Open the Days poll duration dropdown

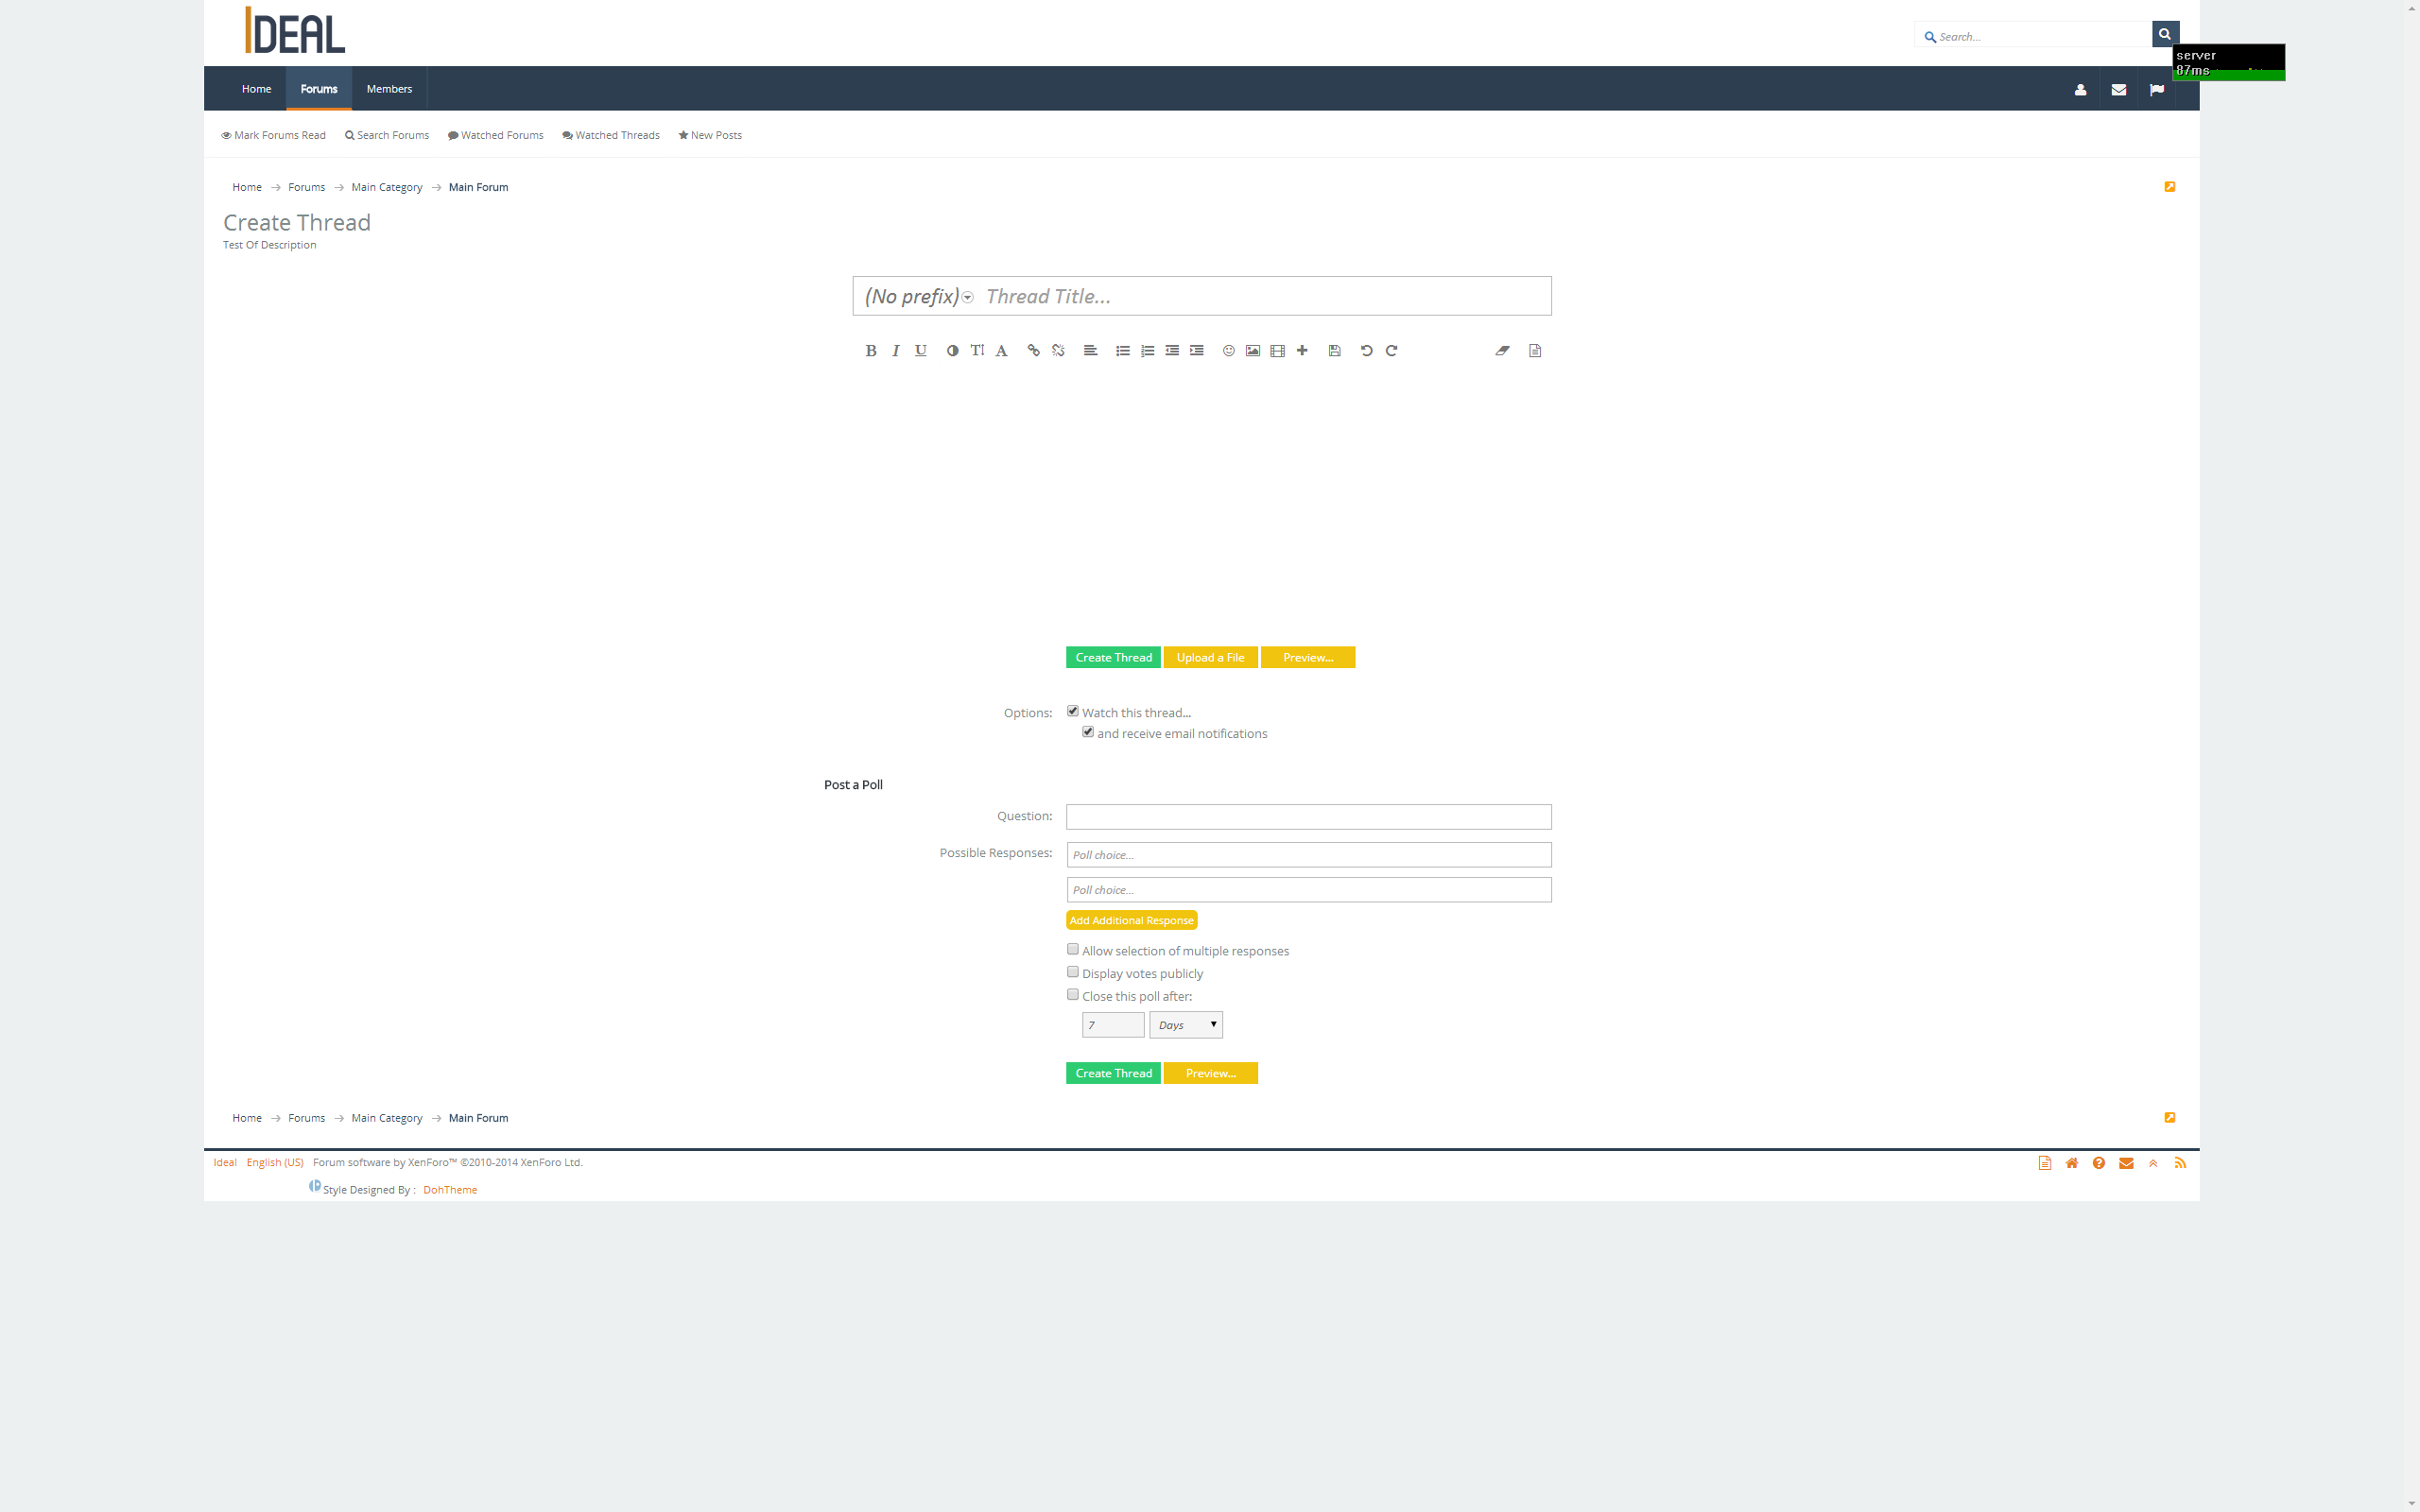click(1185, 1025)
